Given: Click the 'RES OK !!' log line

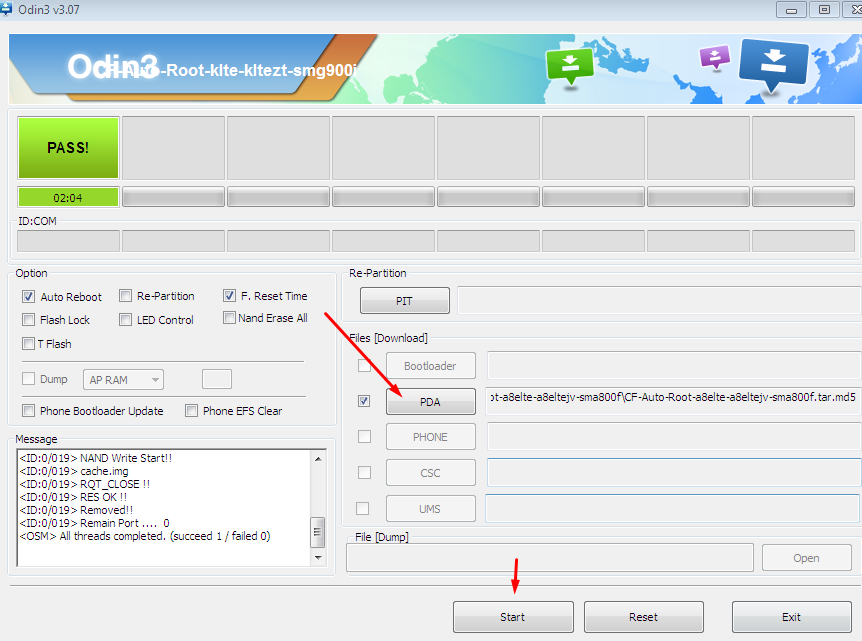Looking at the screenshot, I should 73,497.
